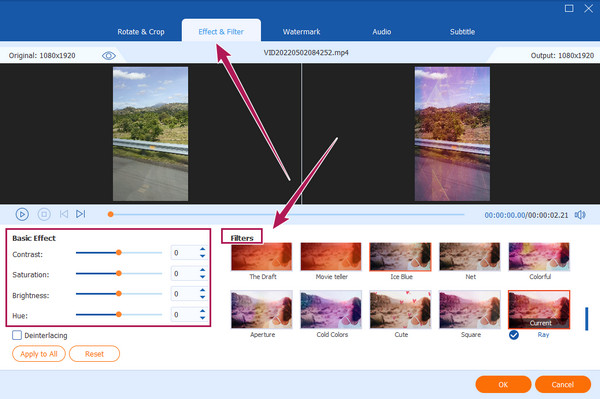The width and height of the screenshot is (600, 399).
Task: Increase the Saturation value
Action: (x=202, y=270)
